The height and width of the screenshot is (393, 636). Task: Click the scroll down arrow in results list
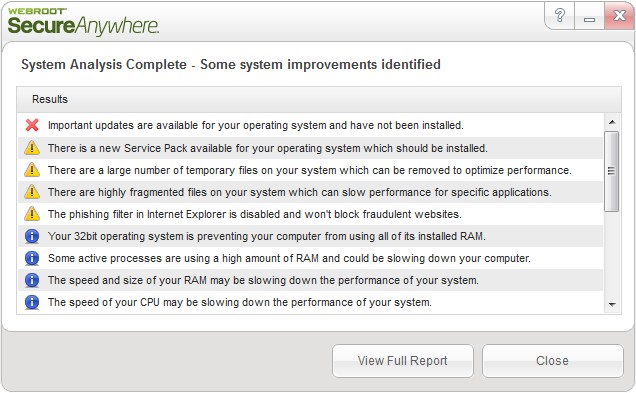[612, 304]
